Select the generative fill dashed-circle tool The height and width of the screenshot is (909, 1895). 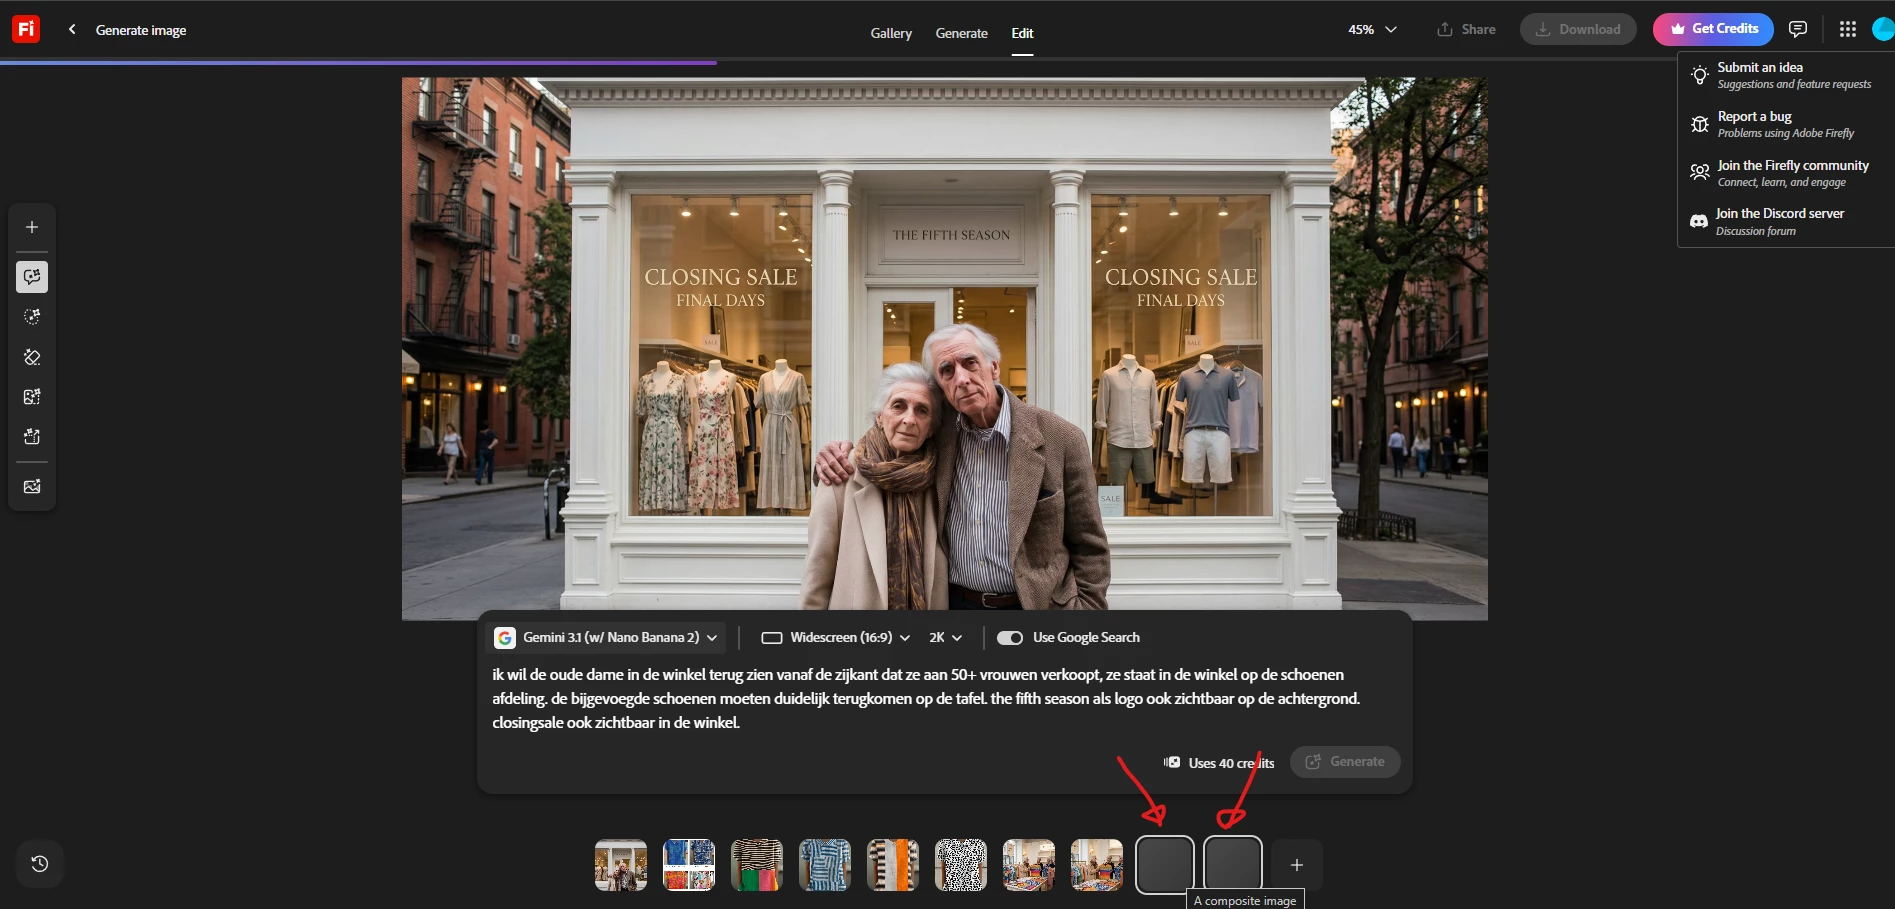(x=32, y=317)
